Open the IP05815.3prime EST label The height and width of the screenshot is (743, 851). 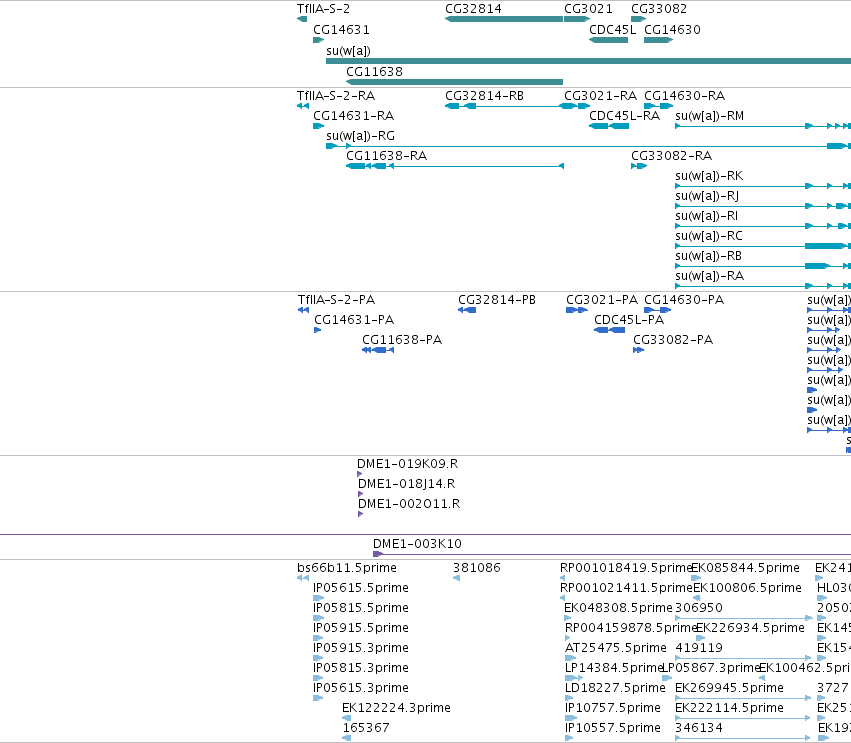point(361,669)
